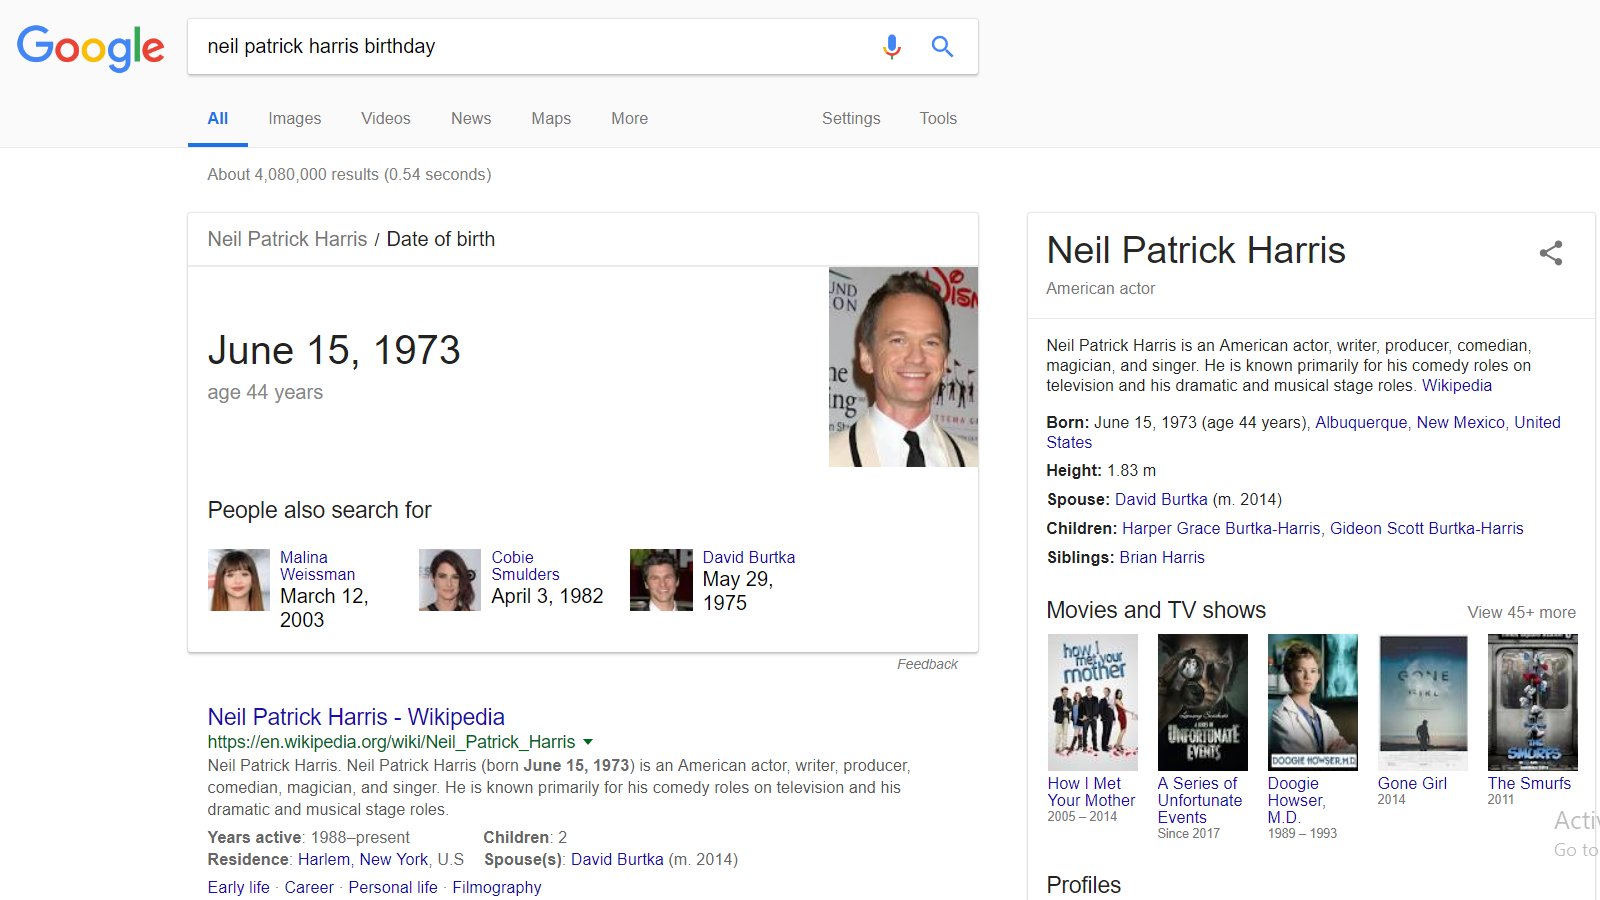Jump to Career section
The height and width of the screenshot is (900, 1600).
click(309, 887)
